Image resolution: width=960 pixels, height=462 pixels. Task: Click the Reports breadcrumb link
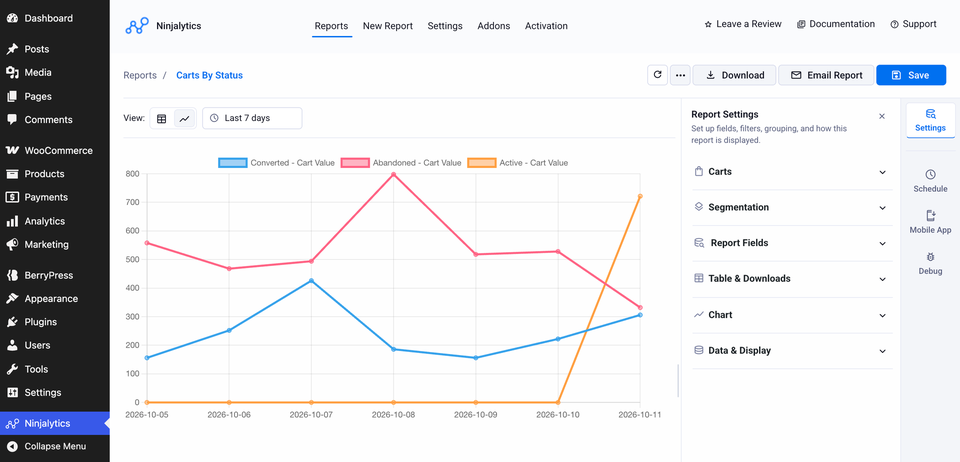coord(140,75)
